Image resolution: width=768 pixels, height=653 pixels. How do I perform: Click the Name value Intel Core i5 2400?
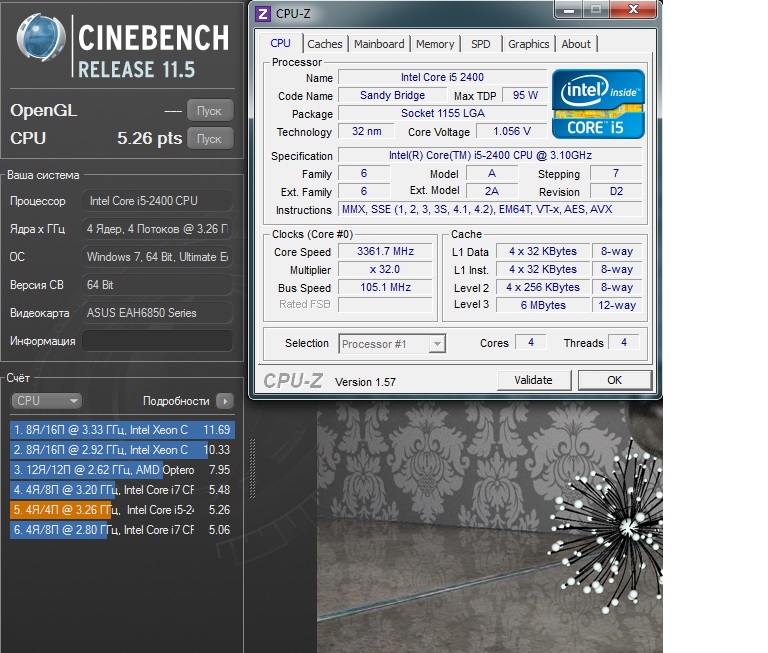click(442, 77)
